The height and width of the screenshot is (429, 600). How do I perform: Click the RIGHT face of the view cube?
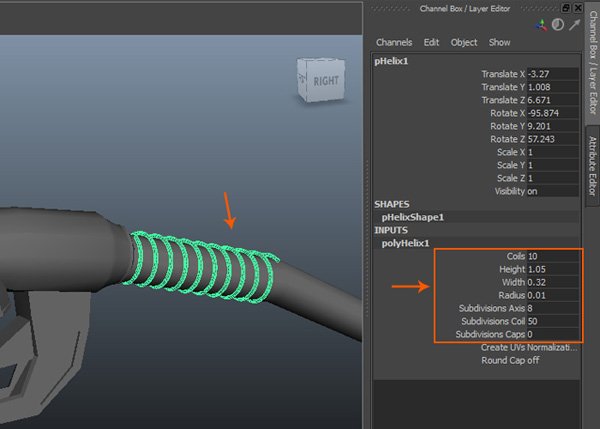tap(326, 81)
